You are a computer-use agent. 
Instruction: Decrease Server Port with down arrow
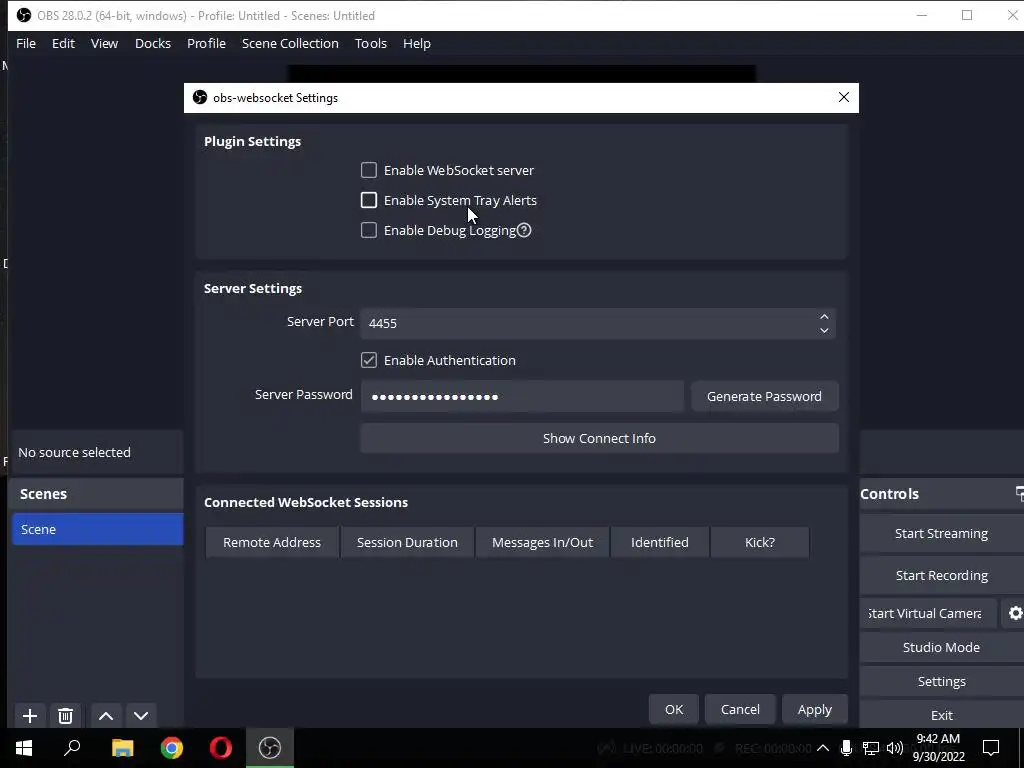point(824,330)
